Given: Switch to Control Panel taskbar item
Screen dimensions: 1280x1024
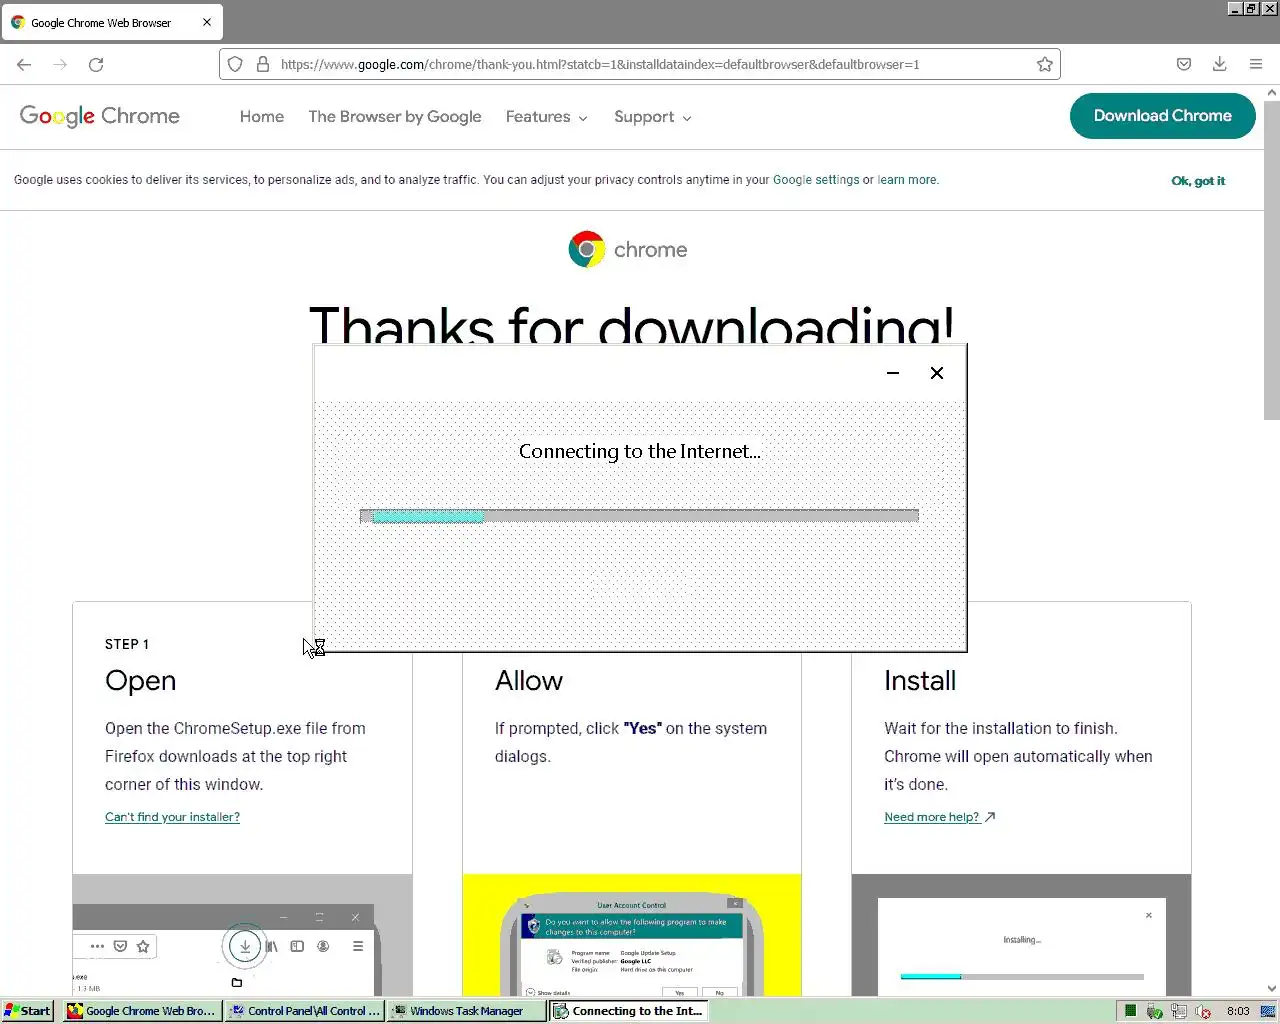Looking at the screenshot, I should [x=304, y=1011].
